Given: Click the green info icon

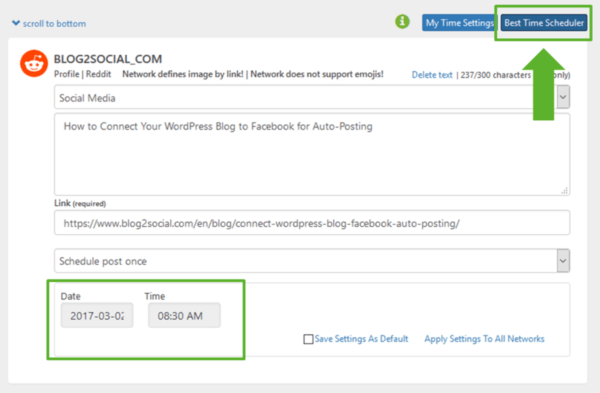Looking at the screenshot, I should (x=402, y=21).
